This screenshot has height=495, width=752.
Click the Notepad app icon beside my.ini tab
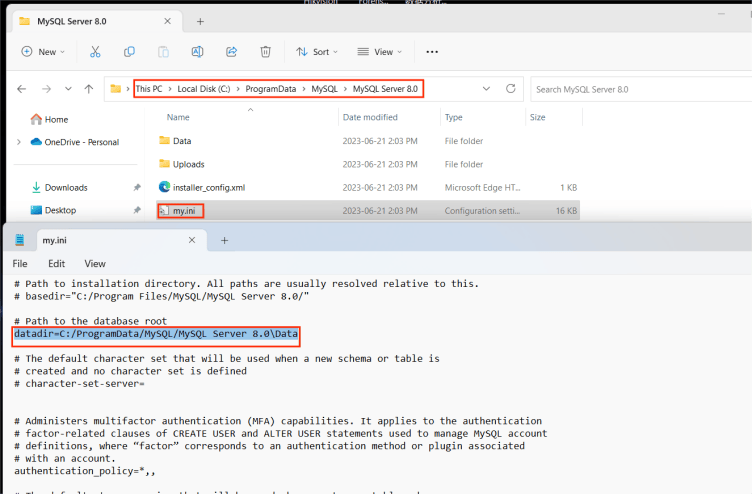[20, 240]
